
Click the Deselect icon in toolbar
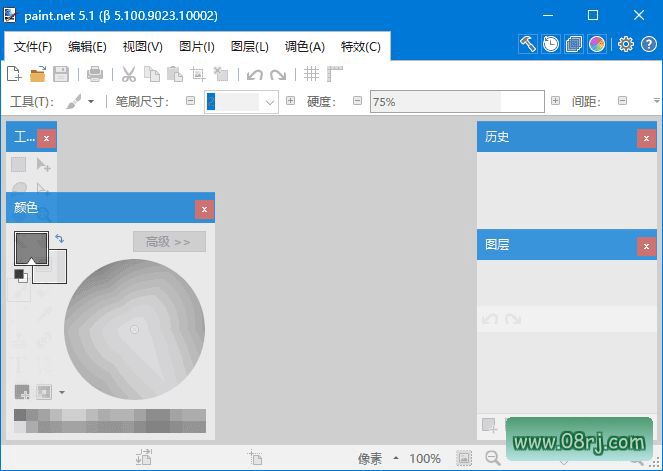pos(221,74)
